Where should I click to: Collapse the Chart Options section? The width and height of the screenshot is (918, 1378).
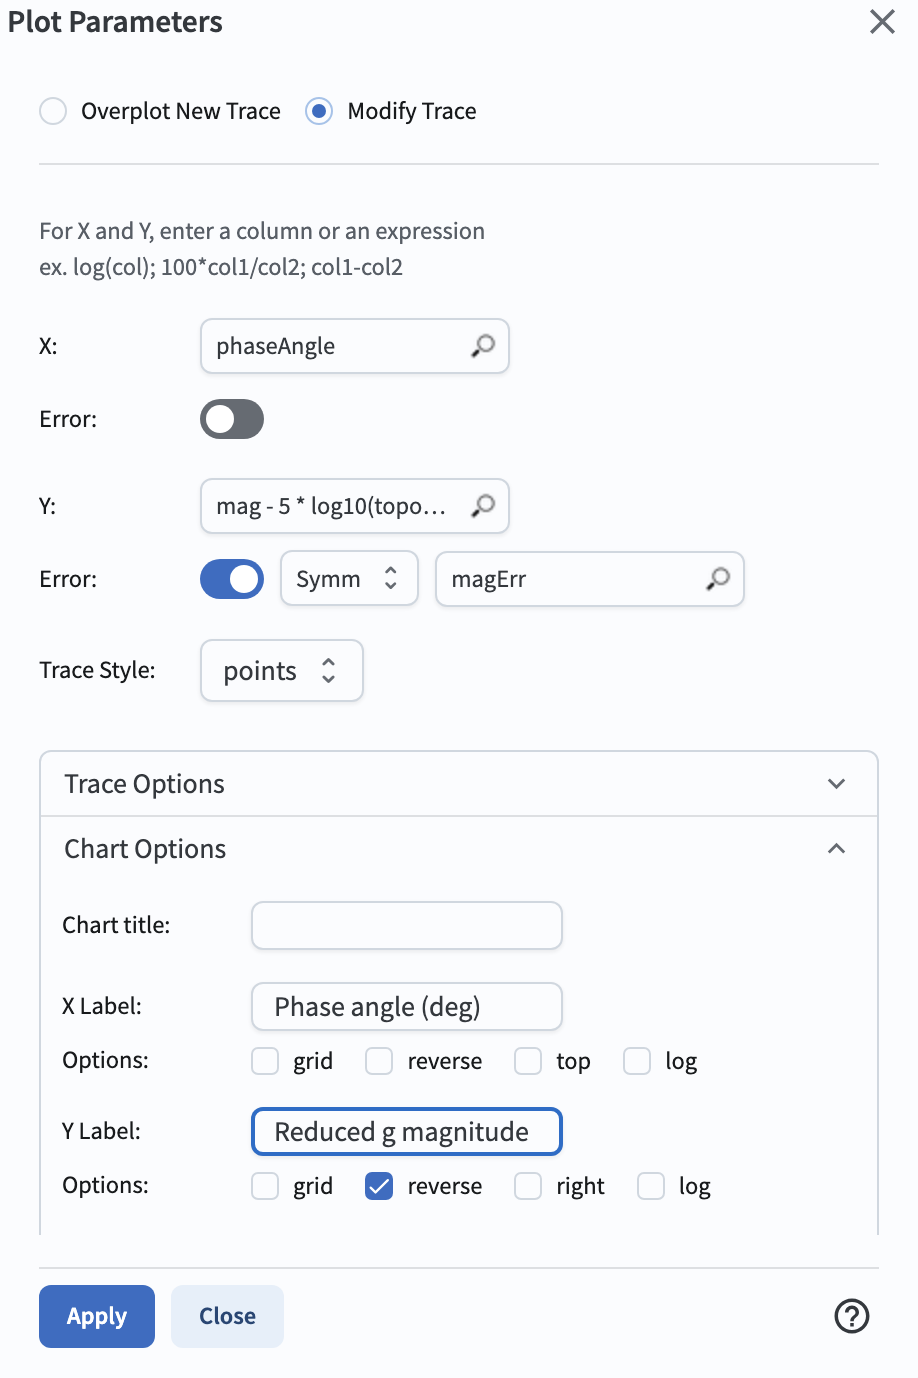point(459,849)
